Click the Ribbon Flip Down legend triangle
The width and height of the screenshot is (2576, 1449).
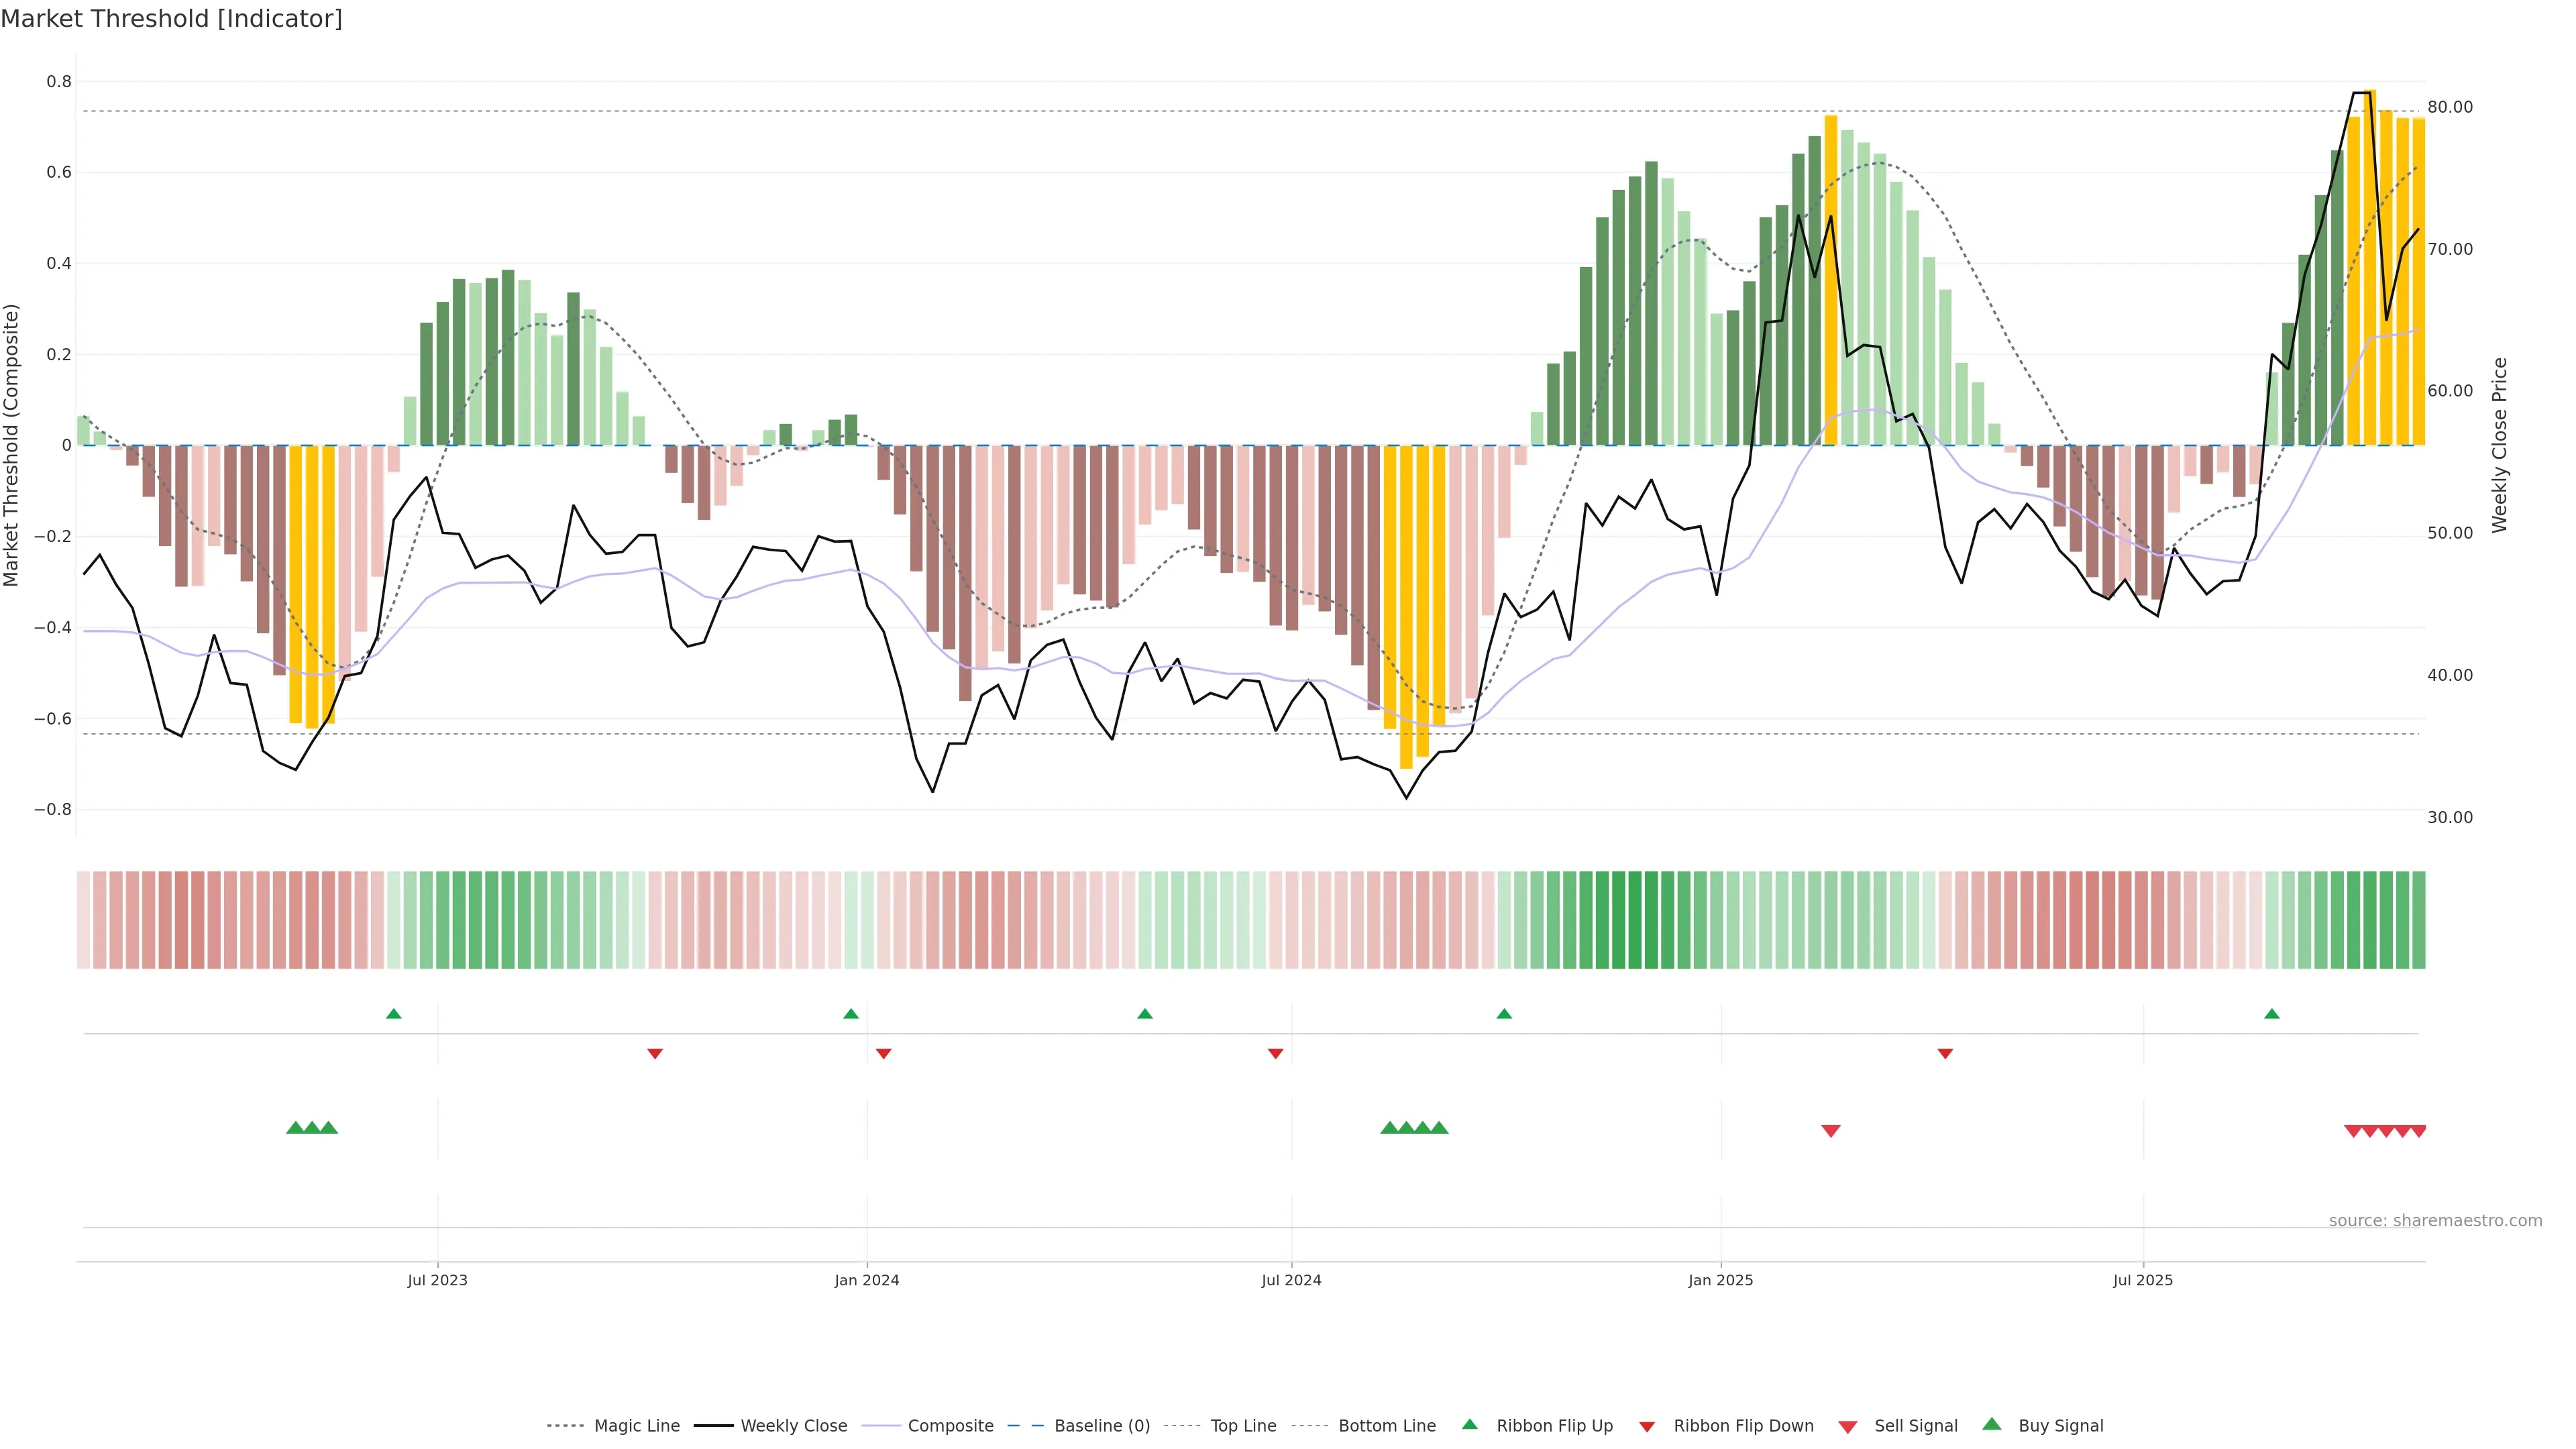pyautogui.click(x=1647, y=1427)
